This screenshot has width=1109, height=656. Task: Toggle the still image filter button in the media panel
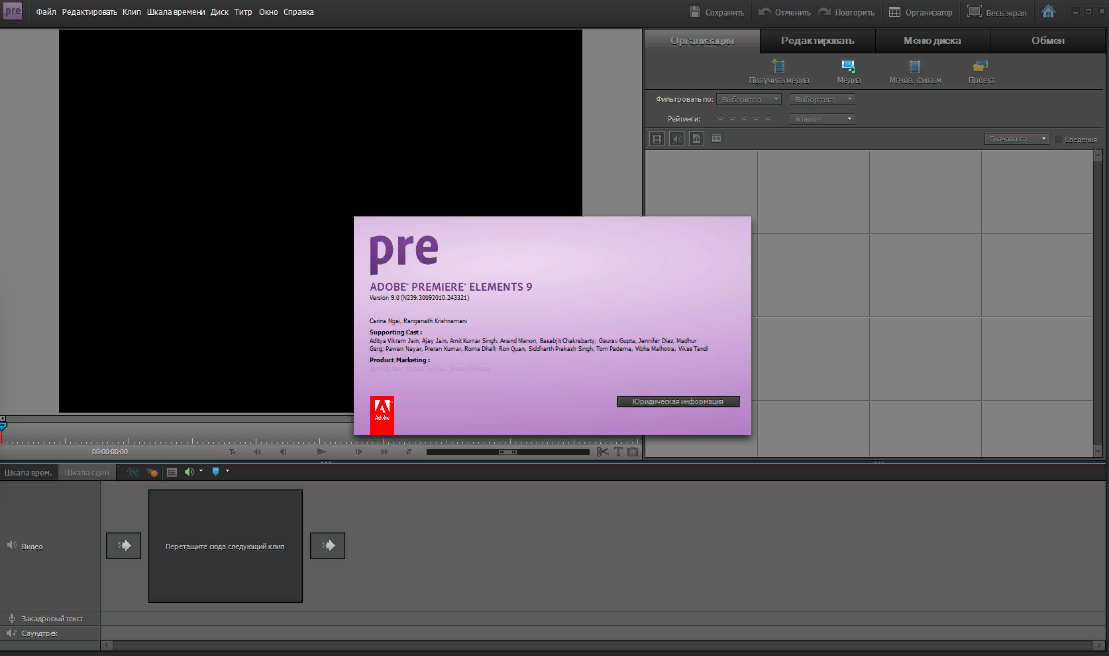(x=697, y=139)
